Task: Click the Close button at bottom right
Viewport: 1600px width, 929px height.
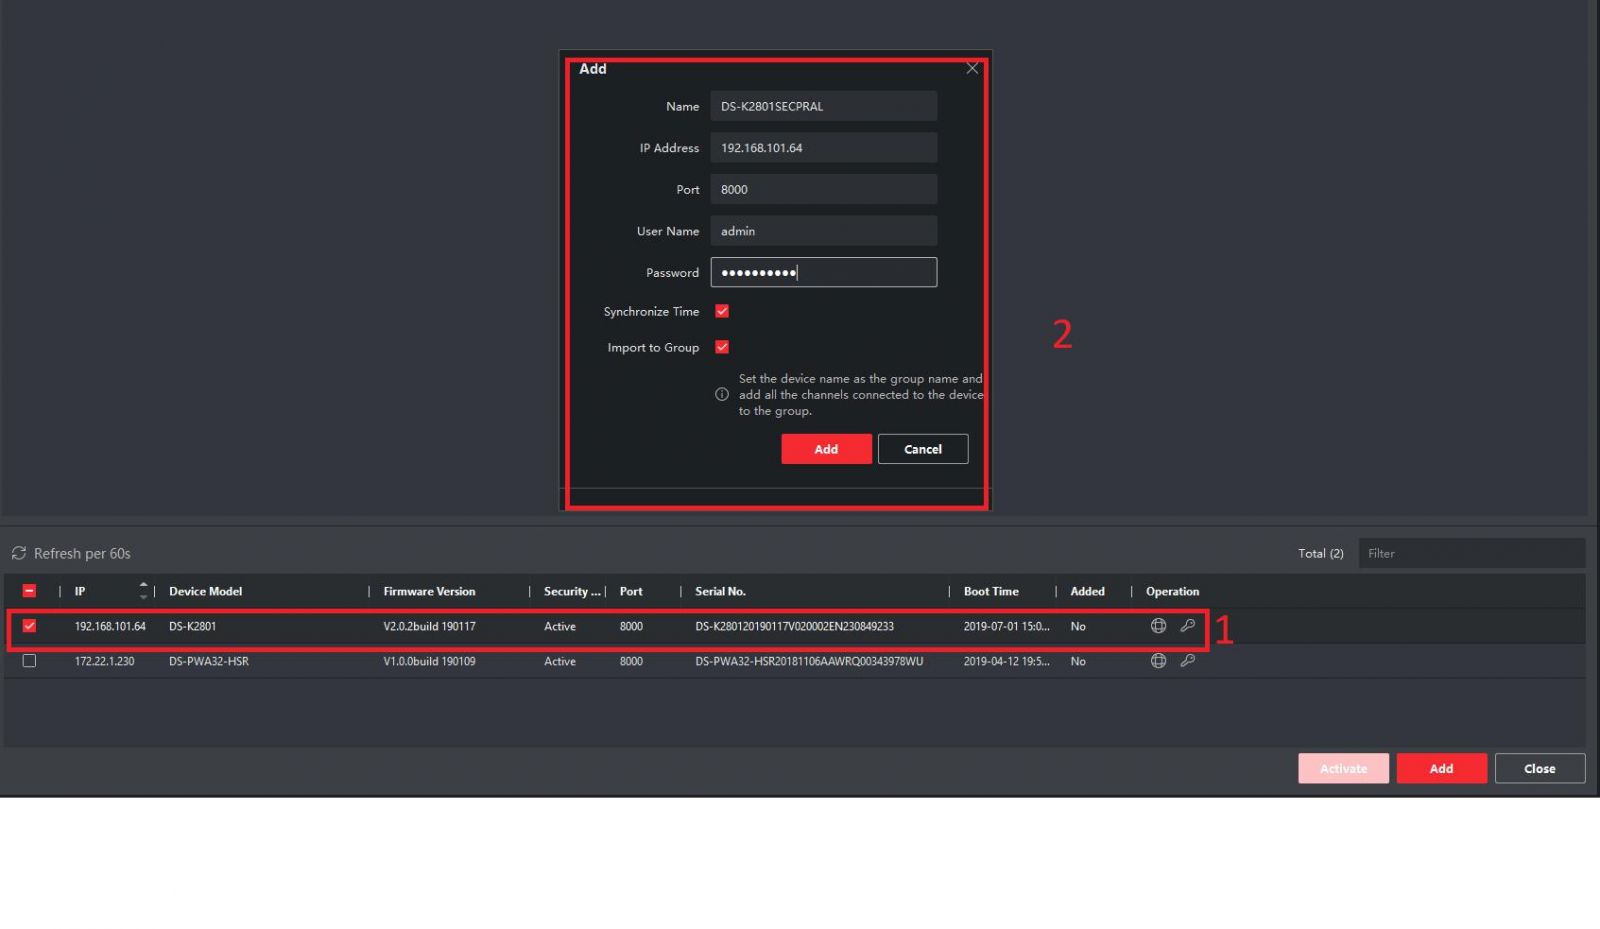Action: click(1539, 768)
